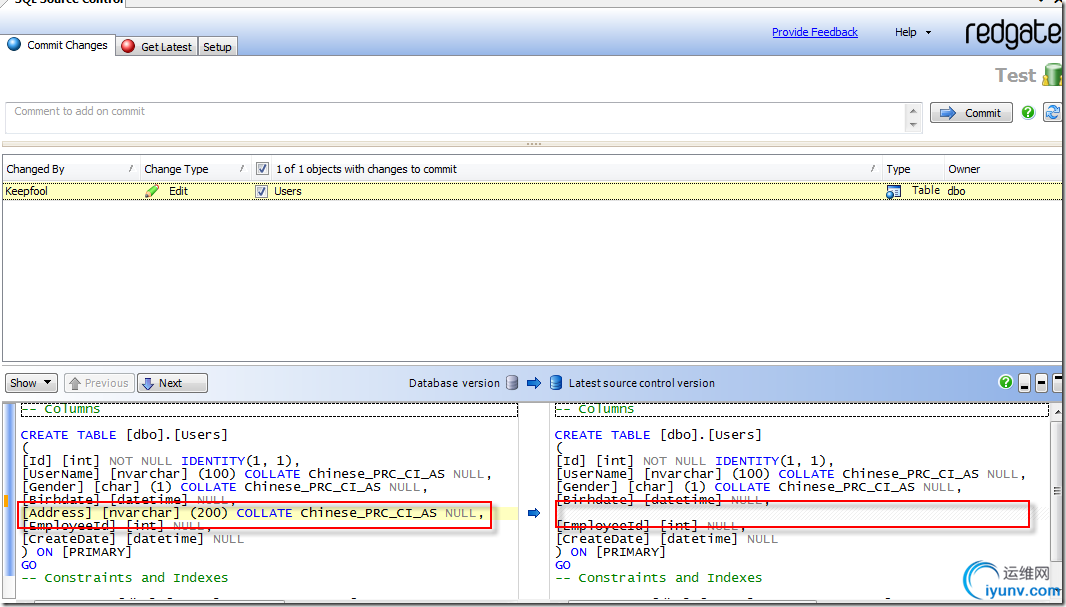
Task: Expand the Help dropdown menu
Action: tap(912, 32)
